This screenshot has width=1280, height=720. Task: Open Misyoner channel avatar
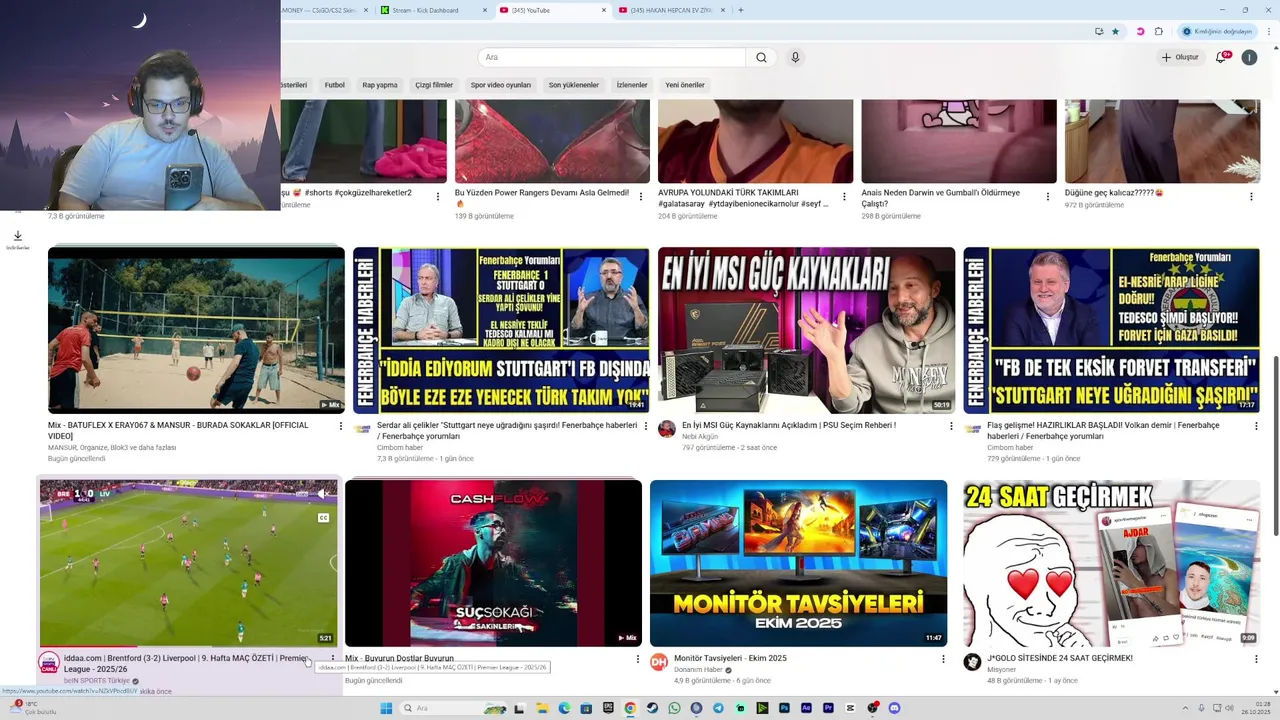[x=972, y=662]
